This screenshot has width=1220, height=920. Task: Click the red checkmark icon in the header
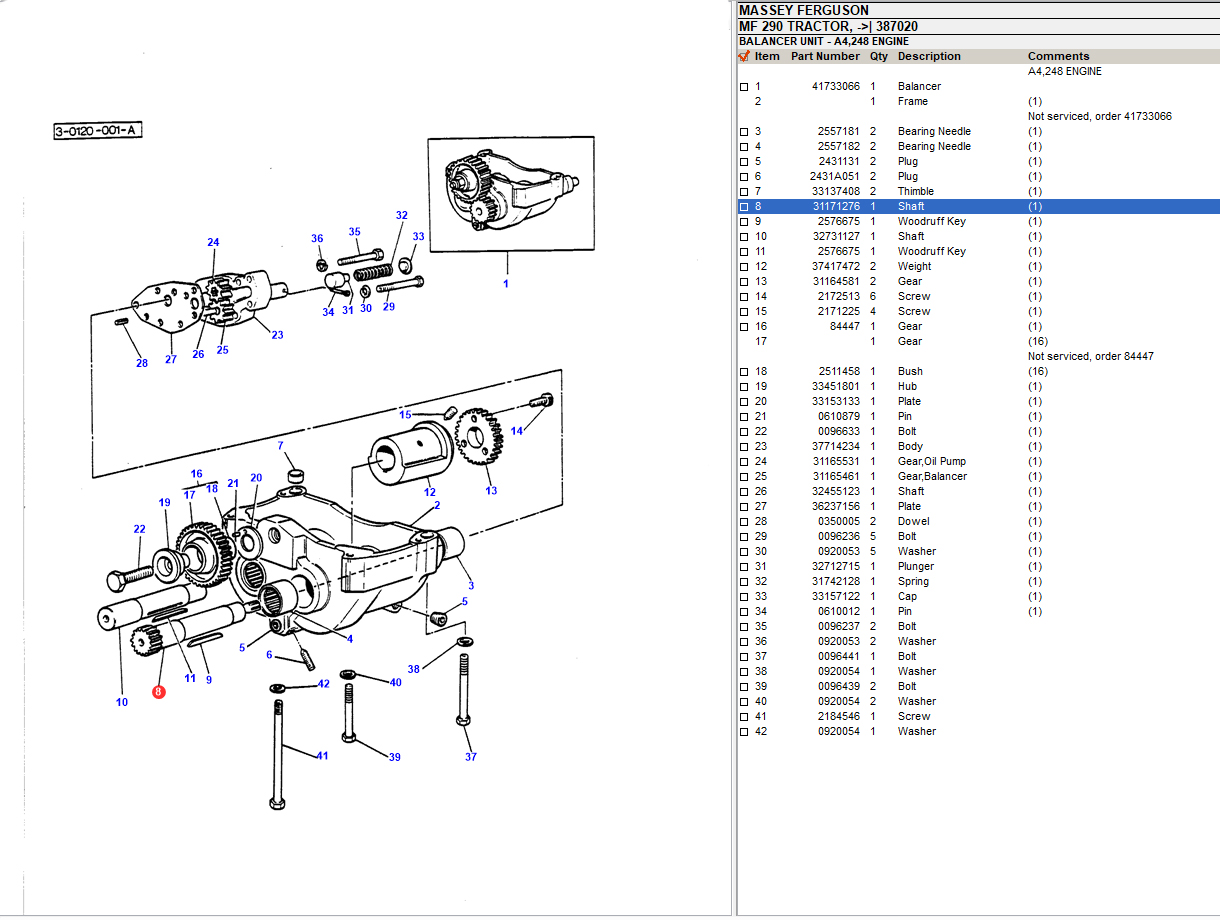point(744,56)
